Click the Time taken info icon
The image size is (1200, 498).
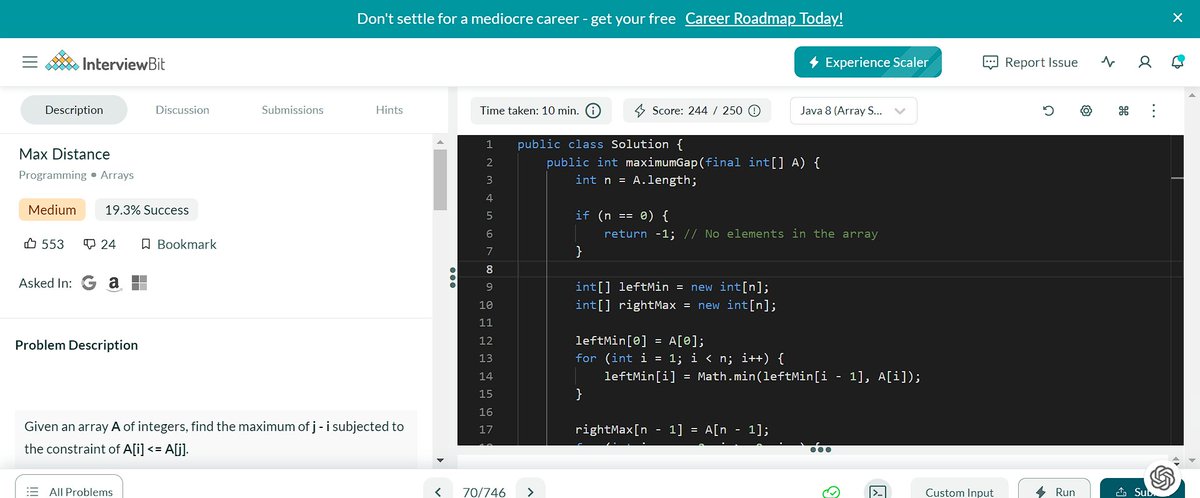(593, 110)
